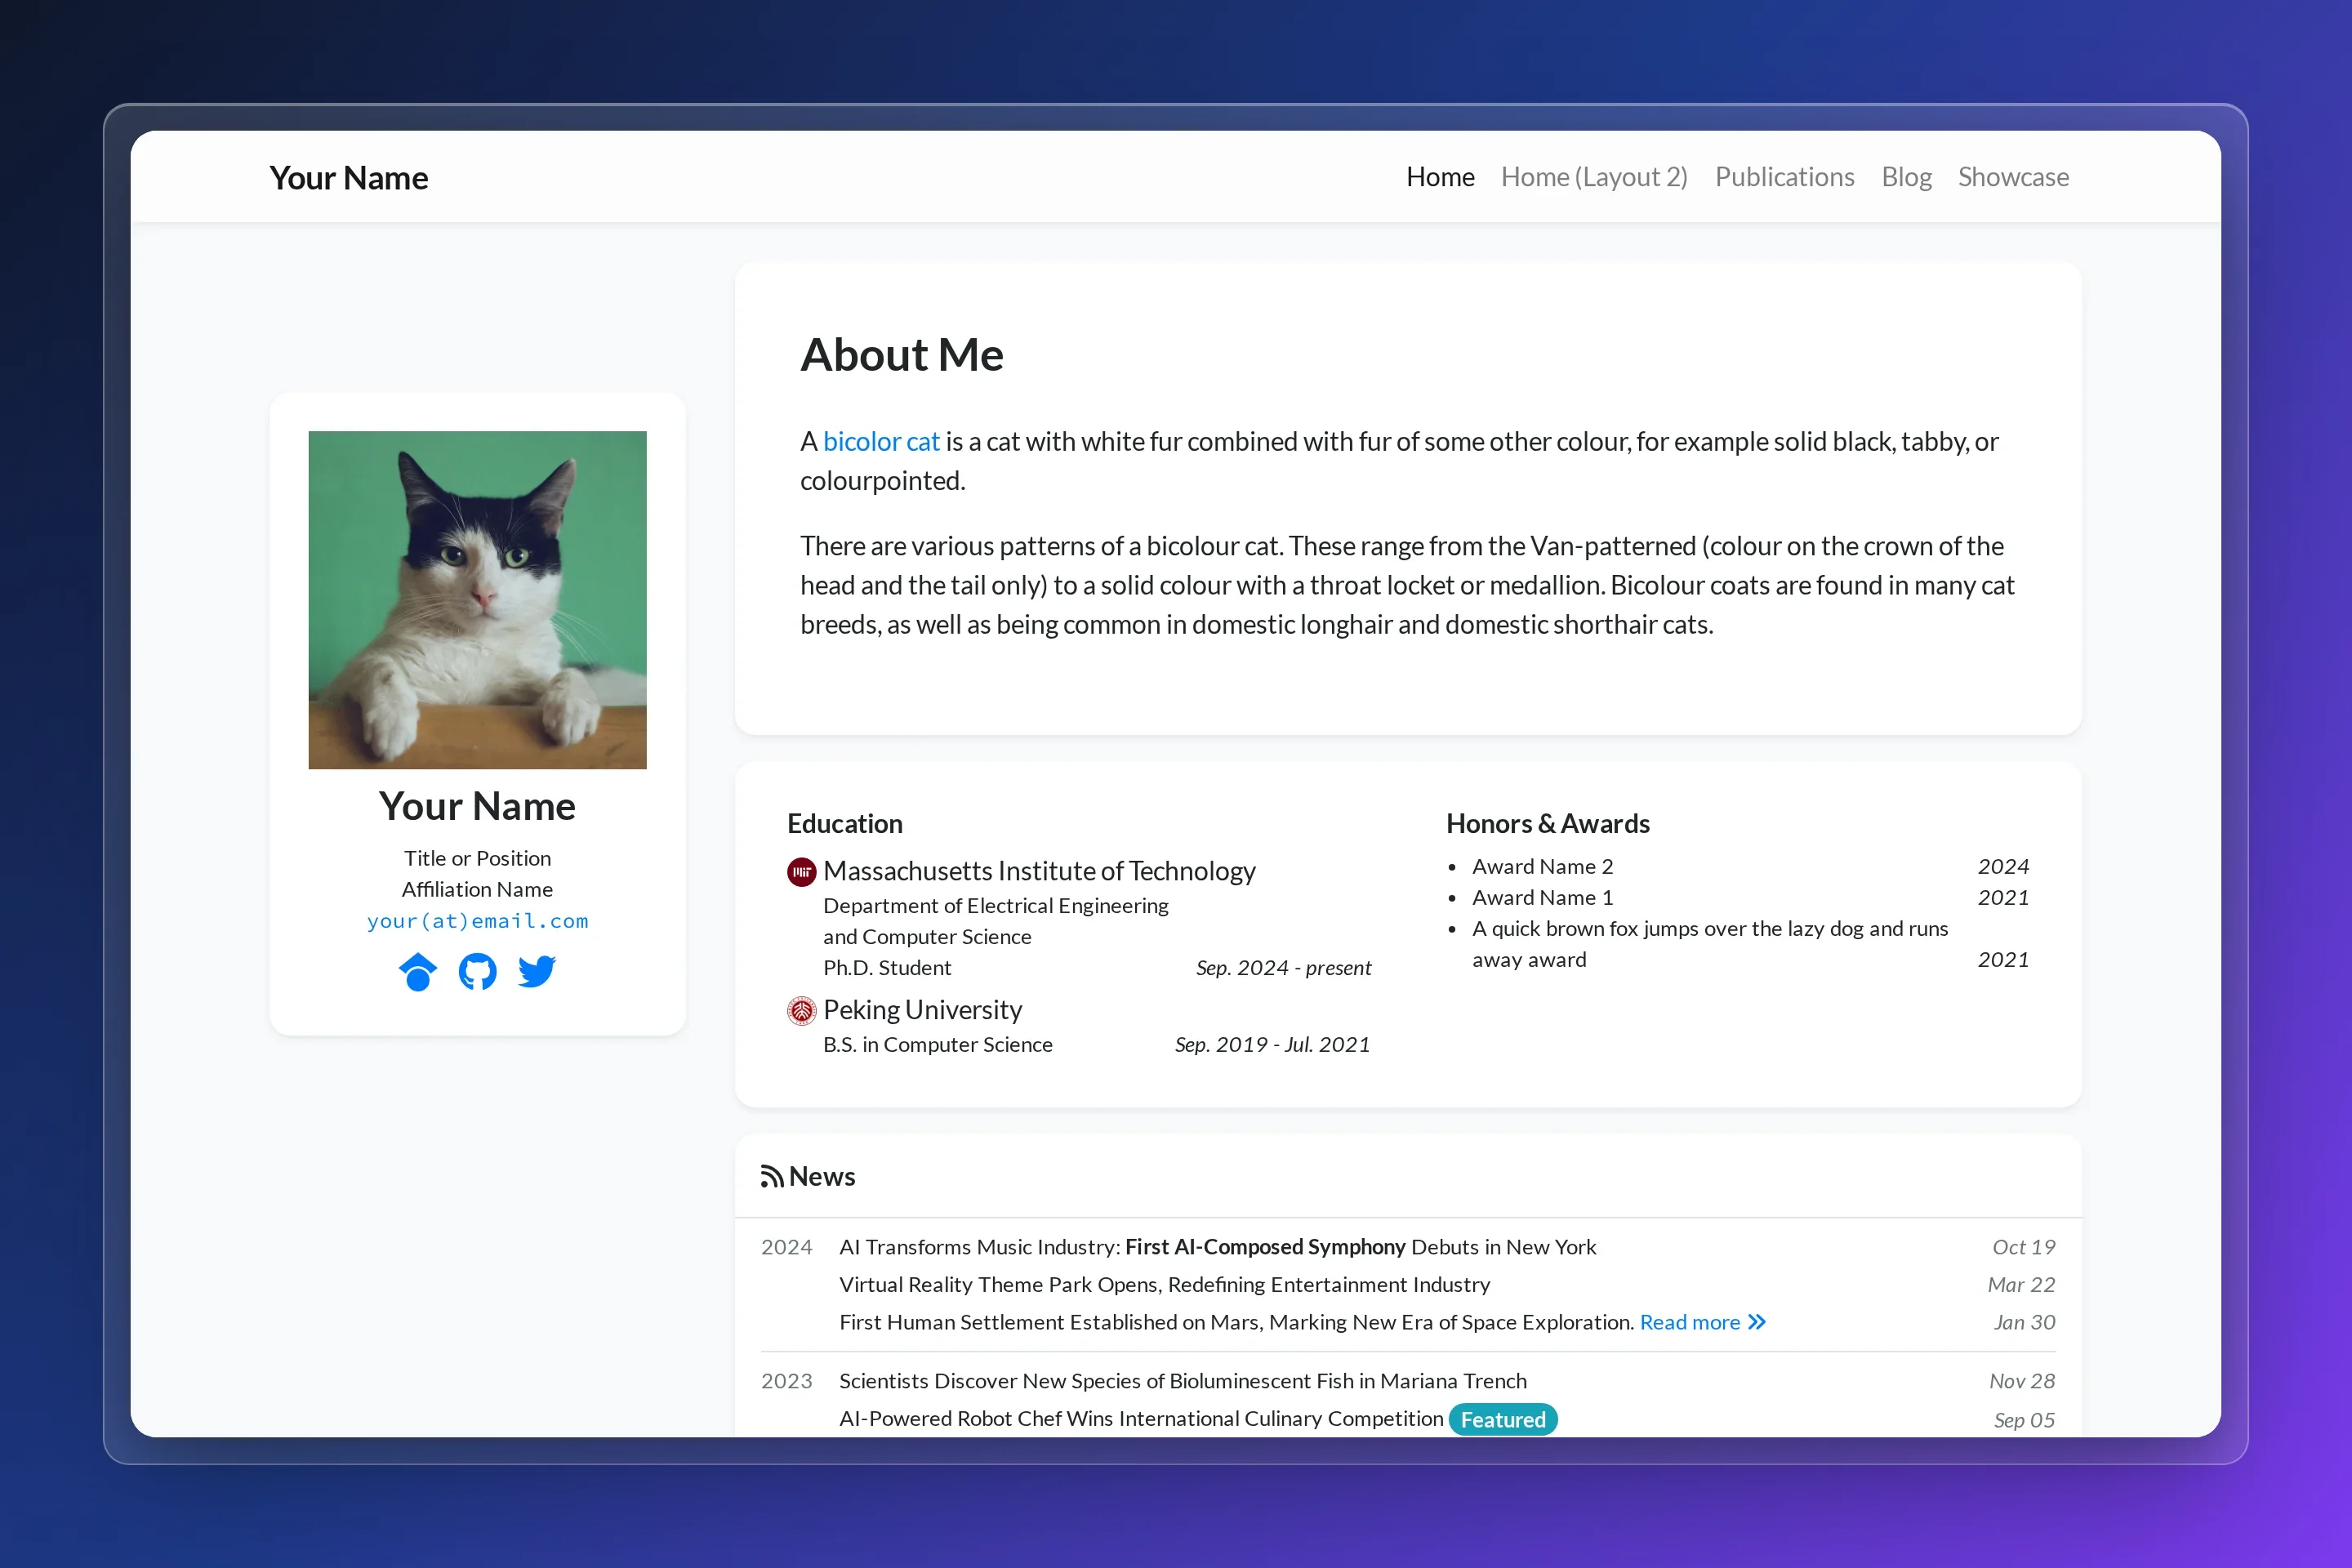The width and height of the screenshot is (2352, 1568).
Task: Click the Bioluminescent Fish news item
Action: tap(1183, 1381)
